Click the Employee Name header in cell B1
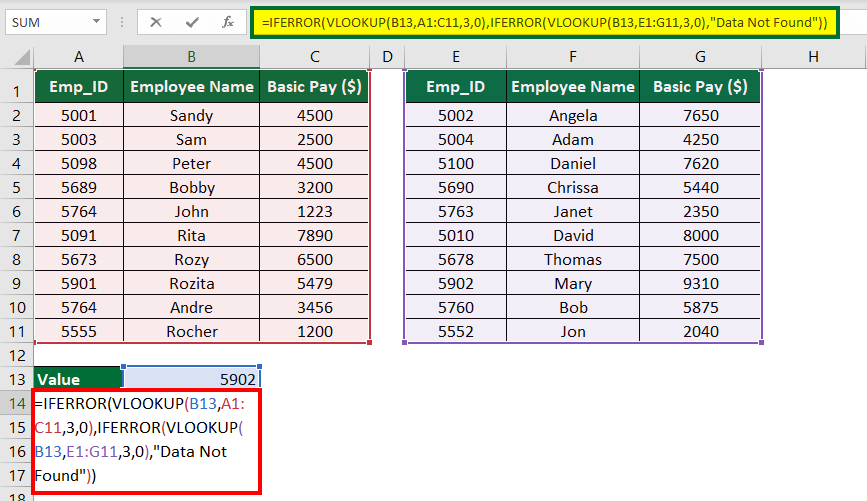867x501 pixels. coord(191,87)
